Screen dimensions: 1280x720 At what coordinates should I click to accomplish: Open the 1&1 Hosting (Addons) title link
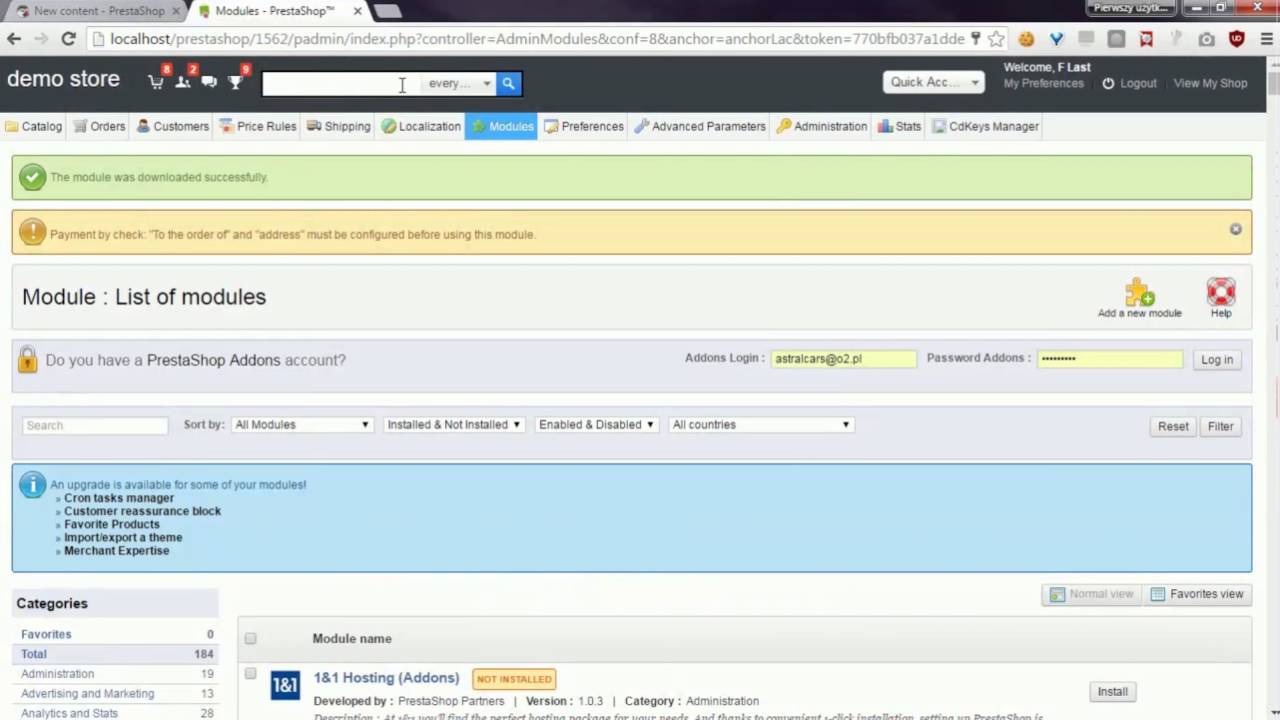pos(386,678)
